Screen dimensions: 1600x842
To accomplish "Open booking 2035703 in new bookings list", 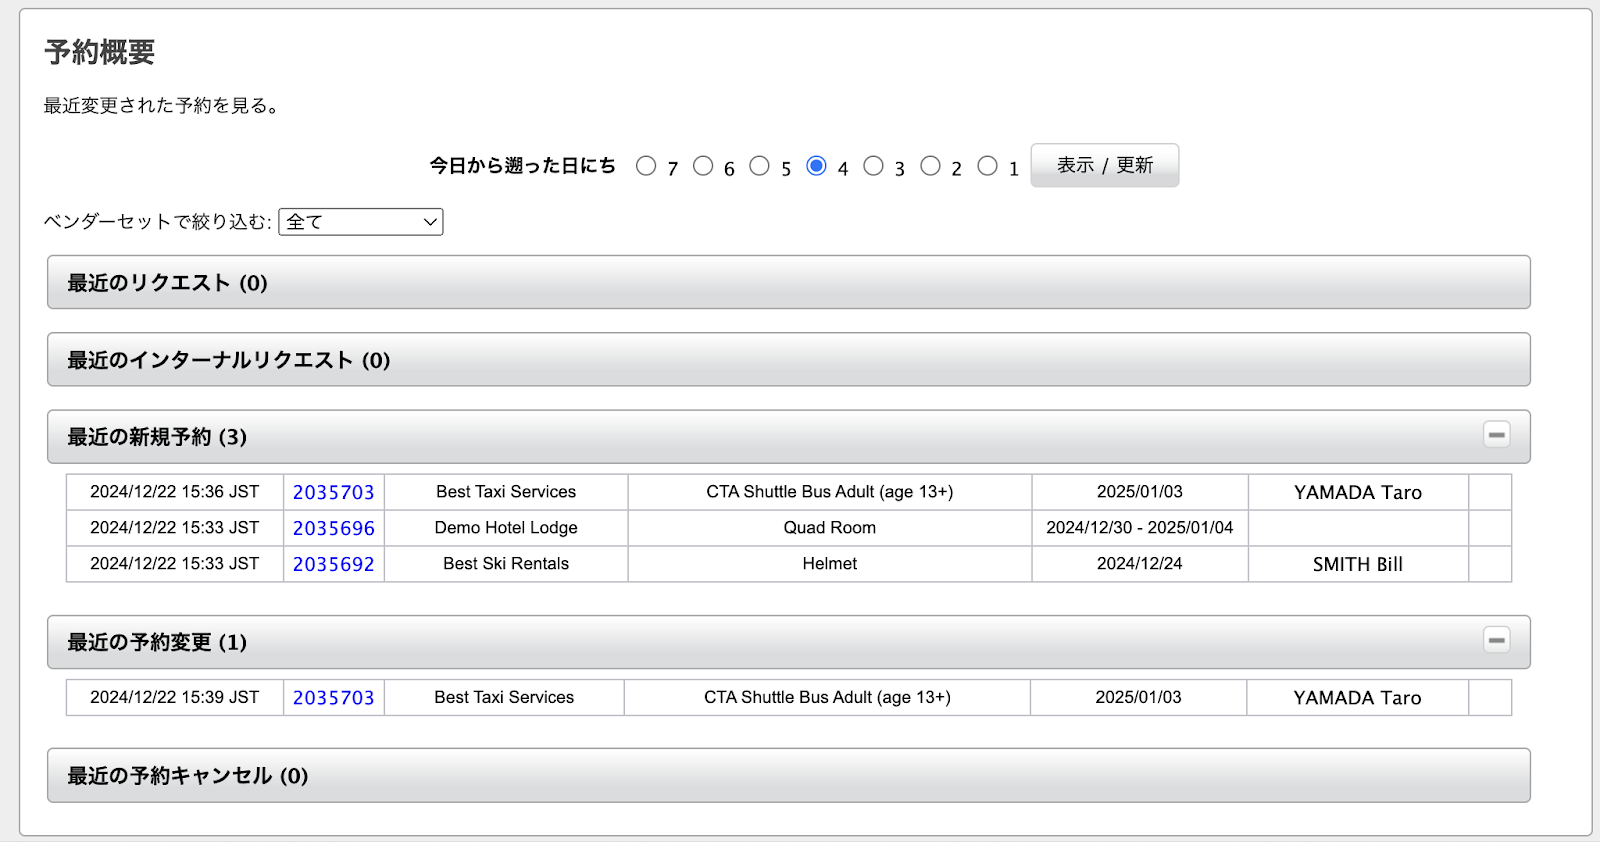I will [333, 492].
